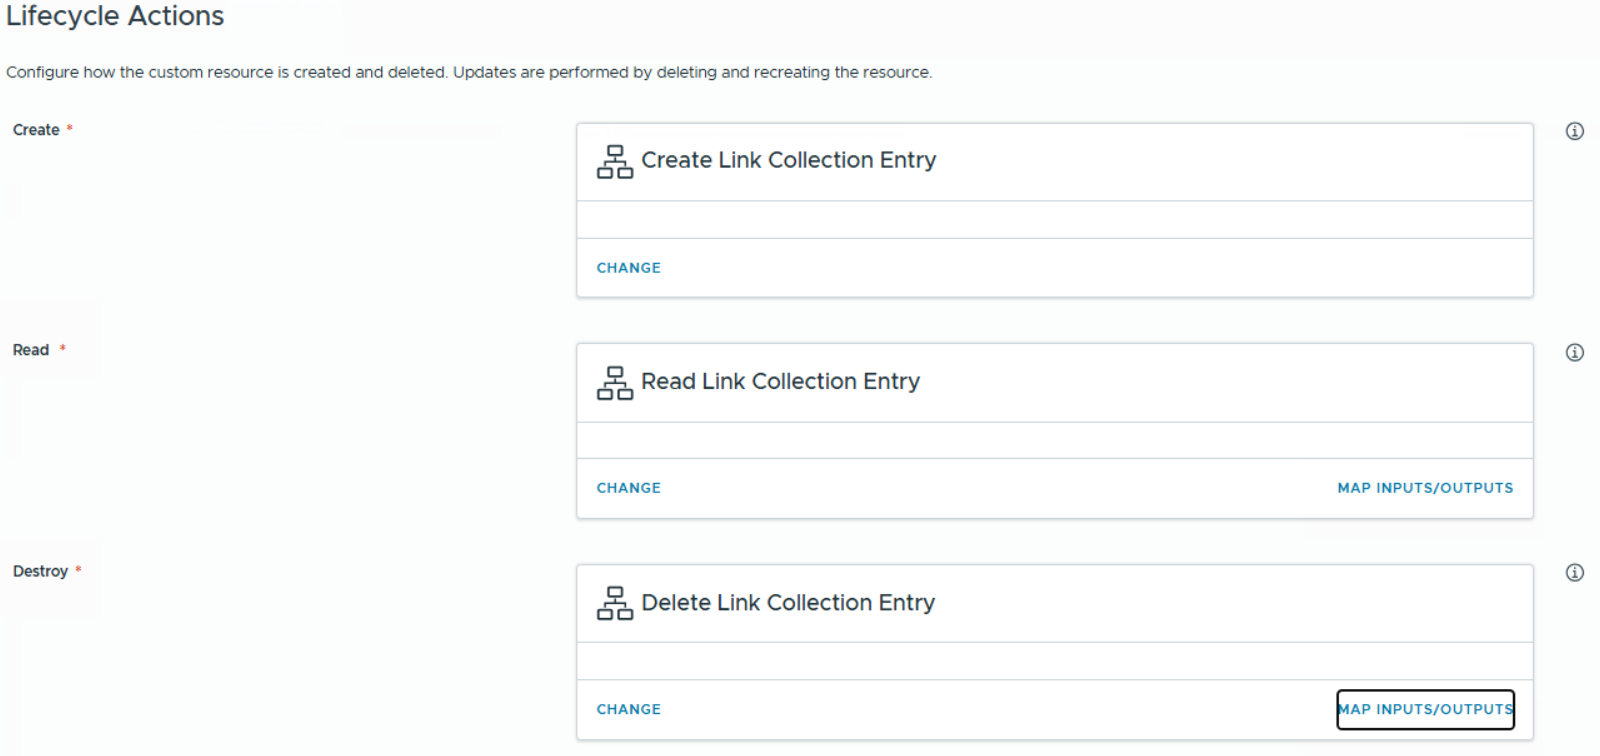Select the Read Link Collection Entry title
The image size is (1600, 756).
coord(780,381)
